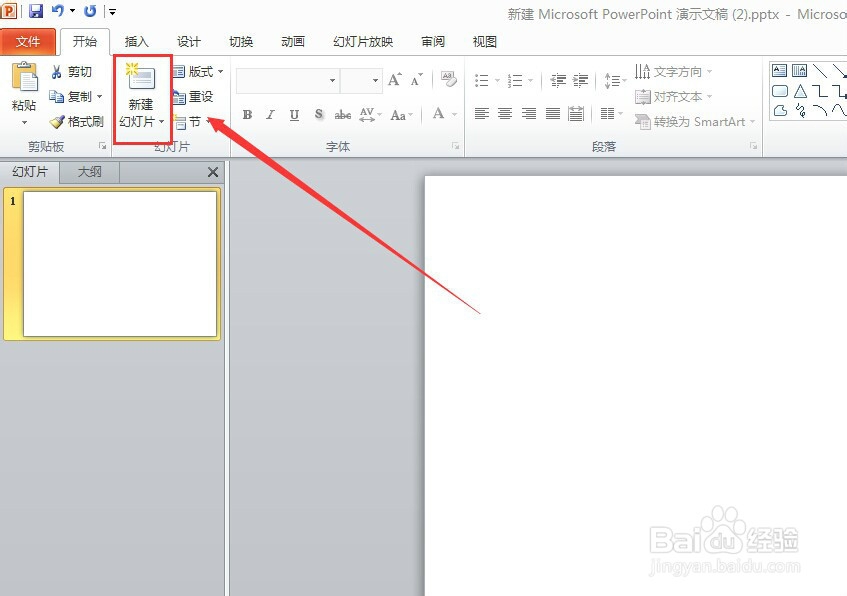Undo the last action
This screenshot has height=596, width=847.
point(58,11)
